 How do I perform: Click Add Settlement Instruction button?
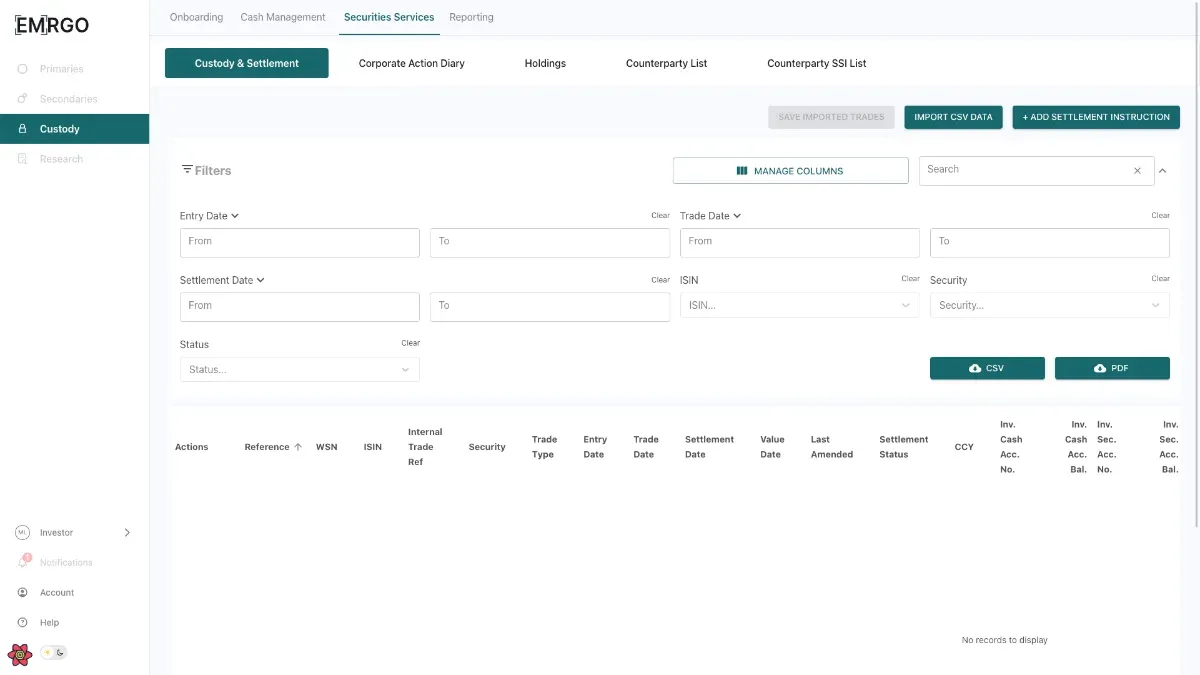[1096, 117]
